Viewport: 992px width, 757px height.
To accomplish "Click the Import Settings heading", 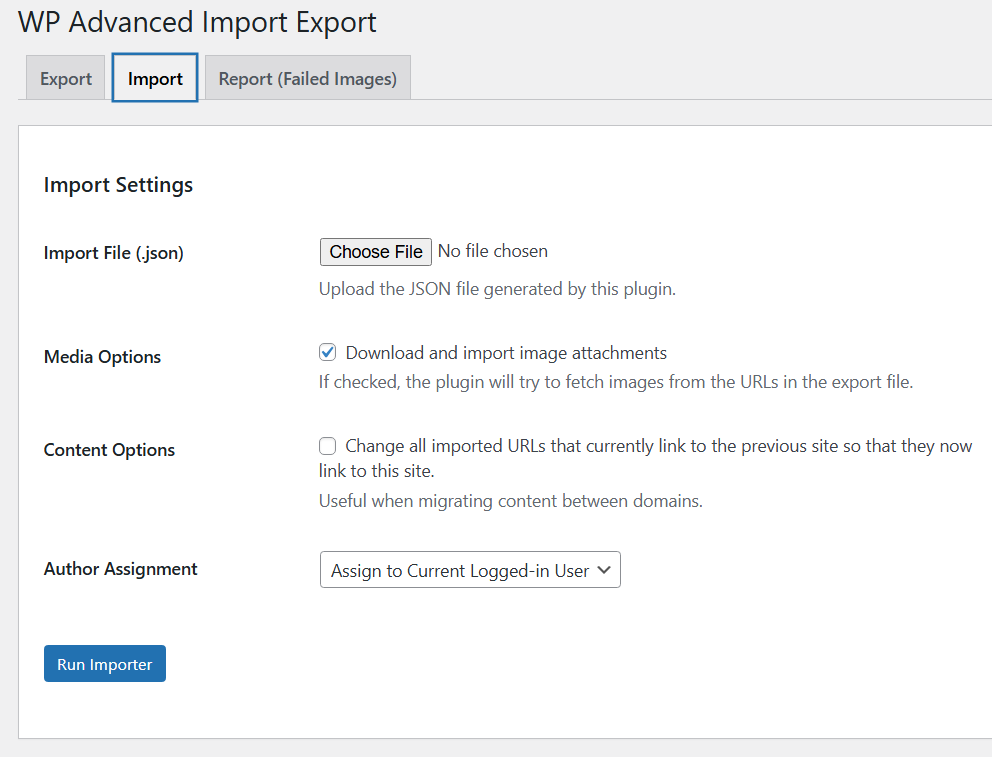I will (118, 185).
